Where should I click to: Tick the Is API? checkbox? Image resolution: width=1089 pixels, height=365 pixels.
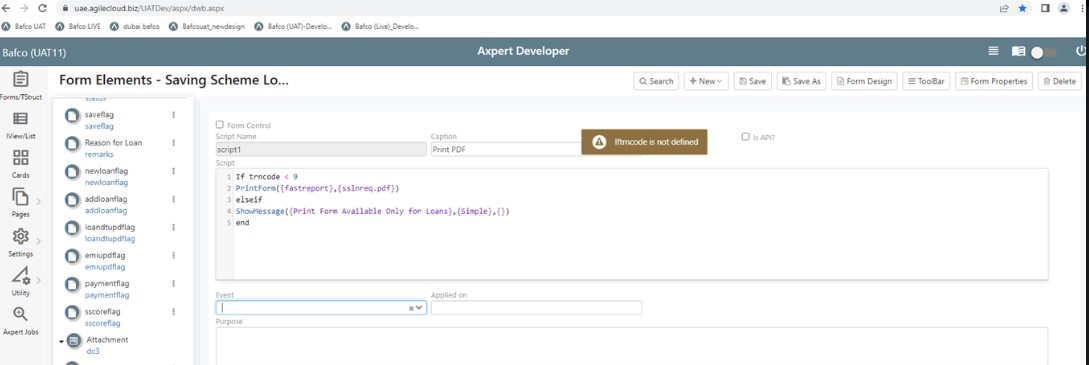(x=746, y=137)
